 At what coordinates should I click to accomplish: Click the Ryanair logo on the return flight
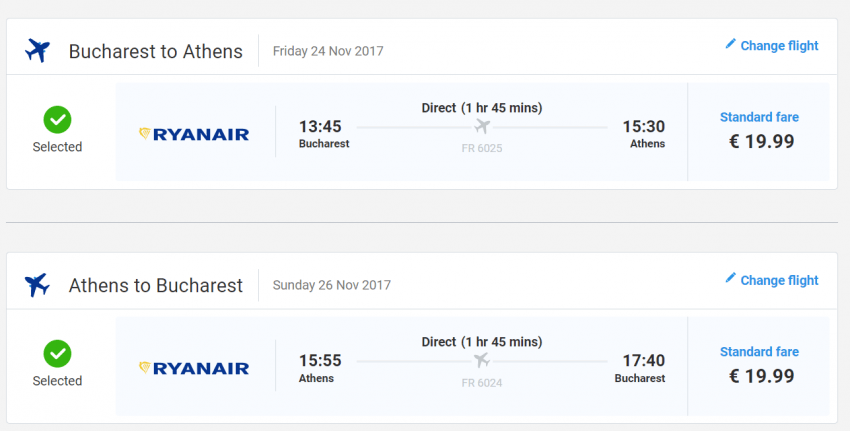click(x=194, y=368)
